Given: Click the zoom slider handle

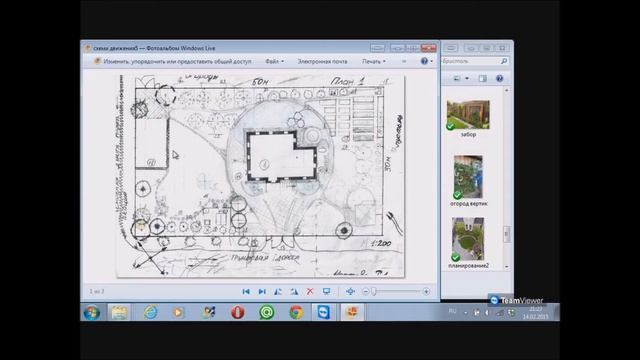Looking at the screenshot, I should pyautogui.click(x=373, y=291).
